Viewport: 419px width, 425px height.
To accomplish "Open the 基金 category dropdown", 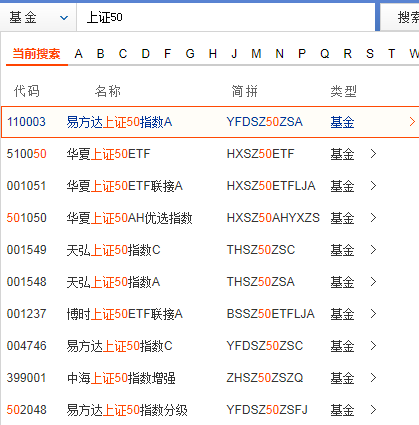I will tap(38, 17).
